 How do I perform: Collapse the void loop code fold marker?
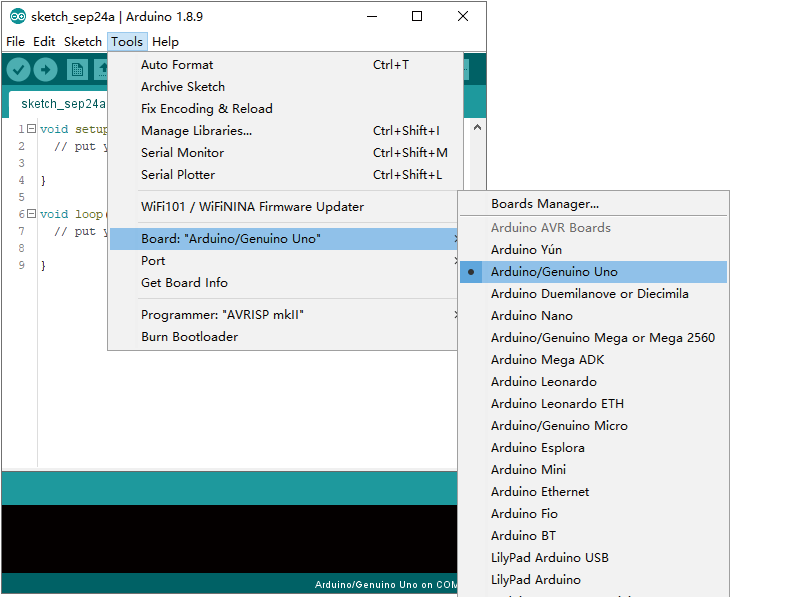click(x=31, y=214)
